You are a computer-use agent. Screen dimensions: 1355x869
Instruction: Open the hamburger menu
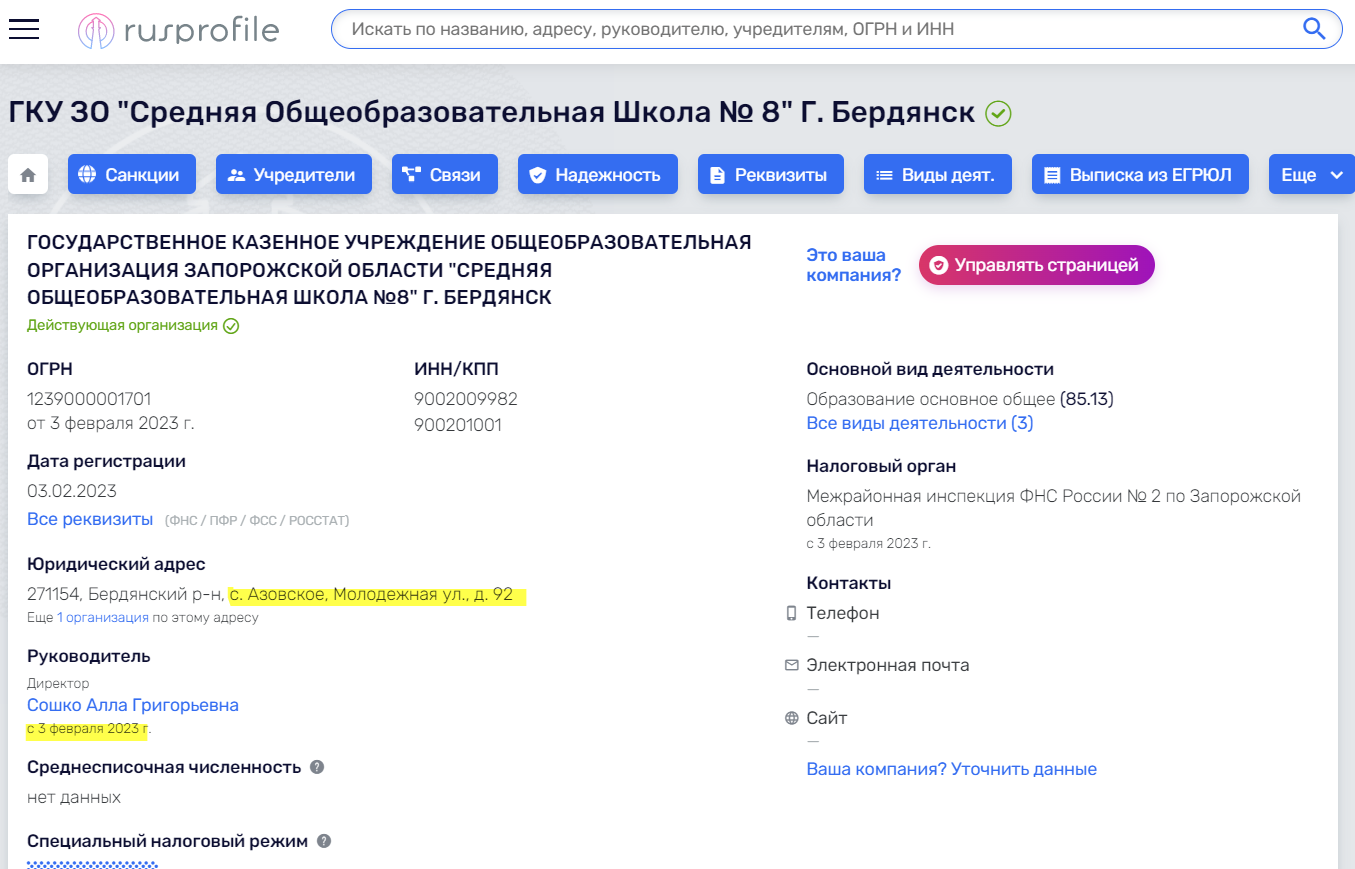click(23, 29)
